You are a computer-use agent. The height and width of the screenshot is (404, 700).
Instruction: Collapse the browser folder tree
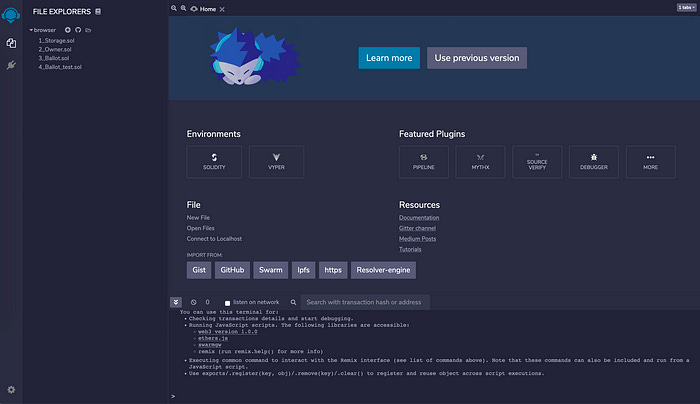[31, 30]
